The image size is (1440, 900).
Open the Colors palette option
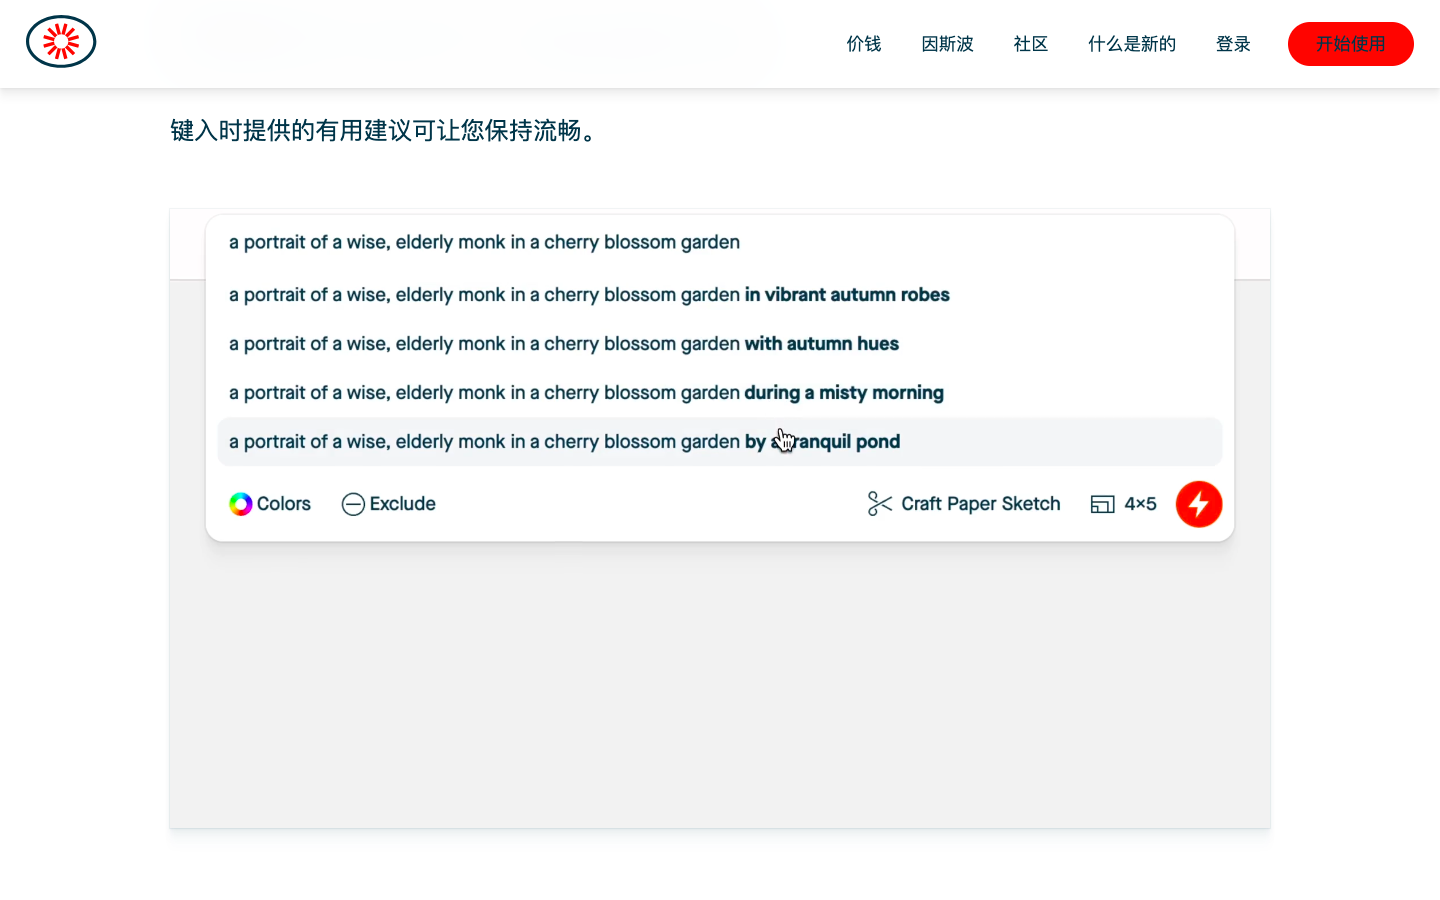[x=284, y=504]
